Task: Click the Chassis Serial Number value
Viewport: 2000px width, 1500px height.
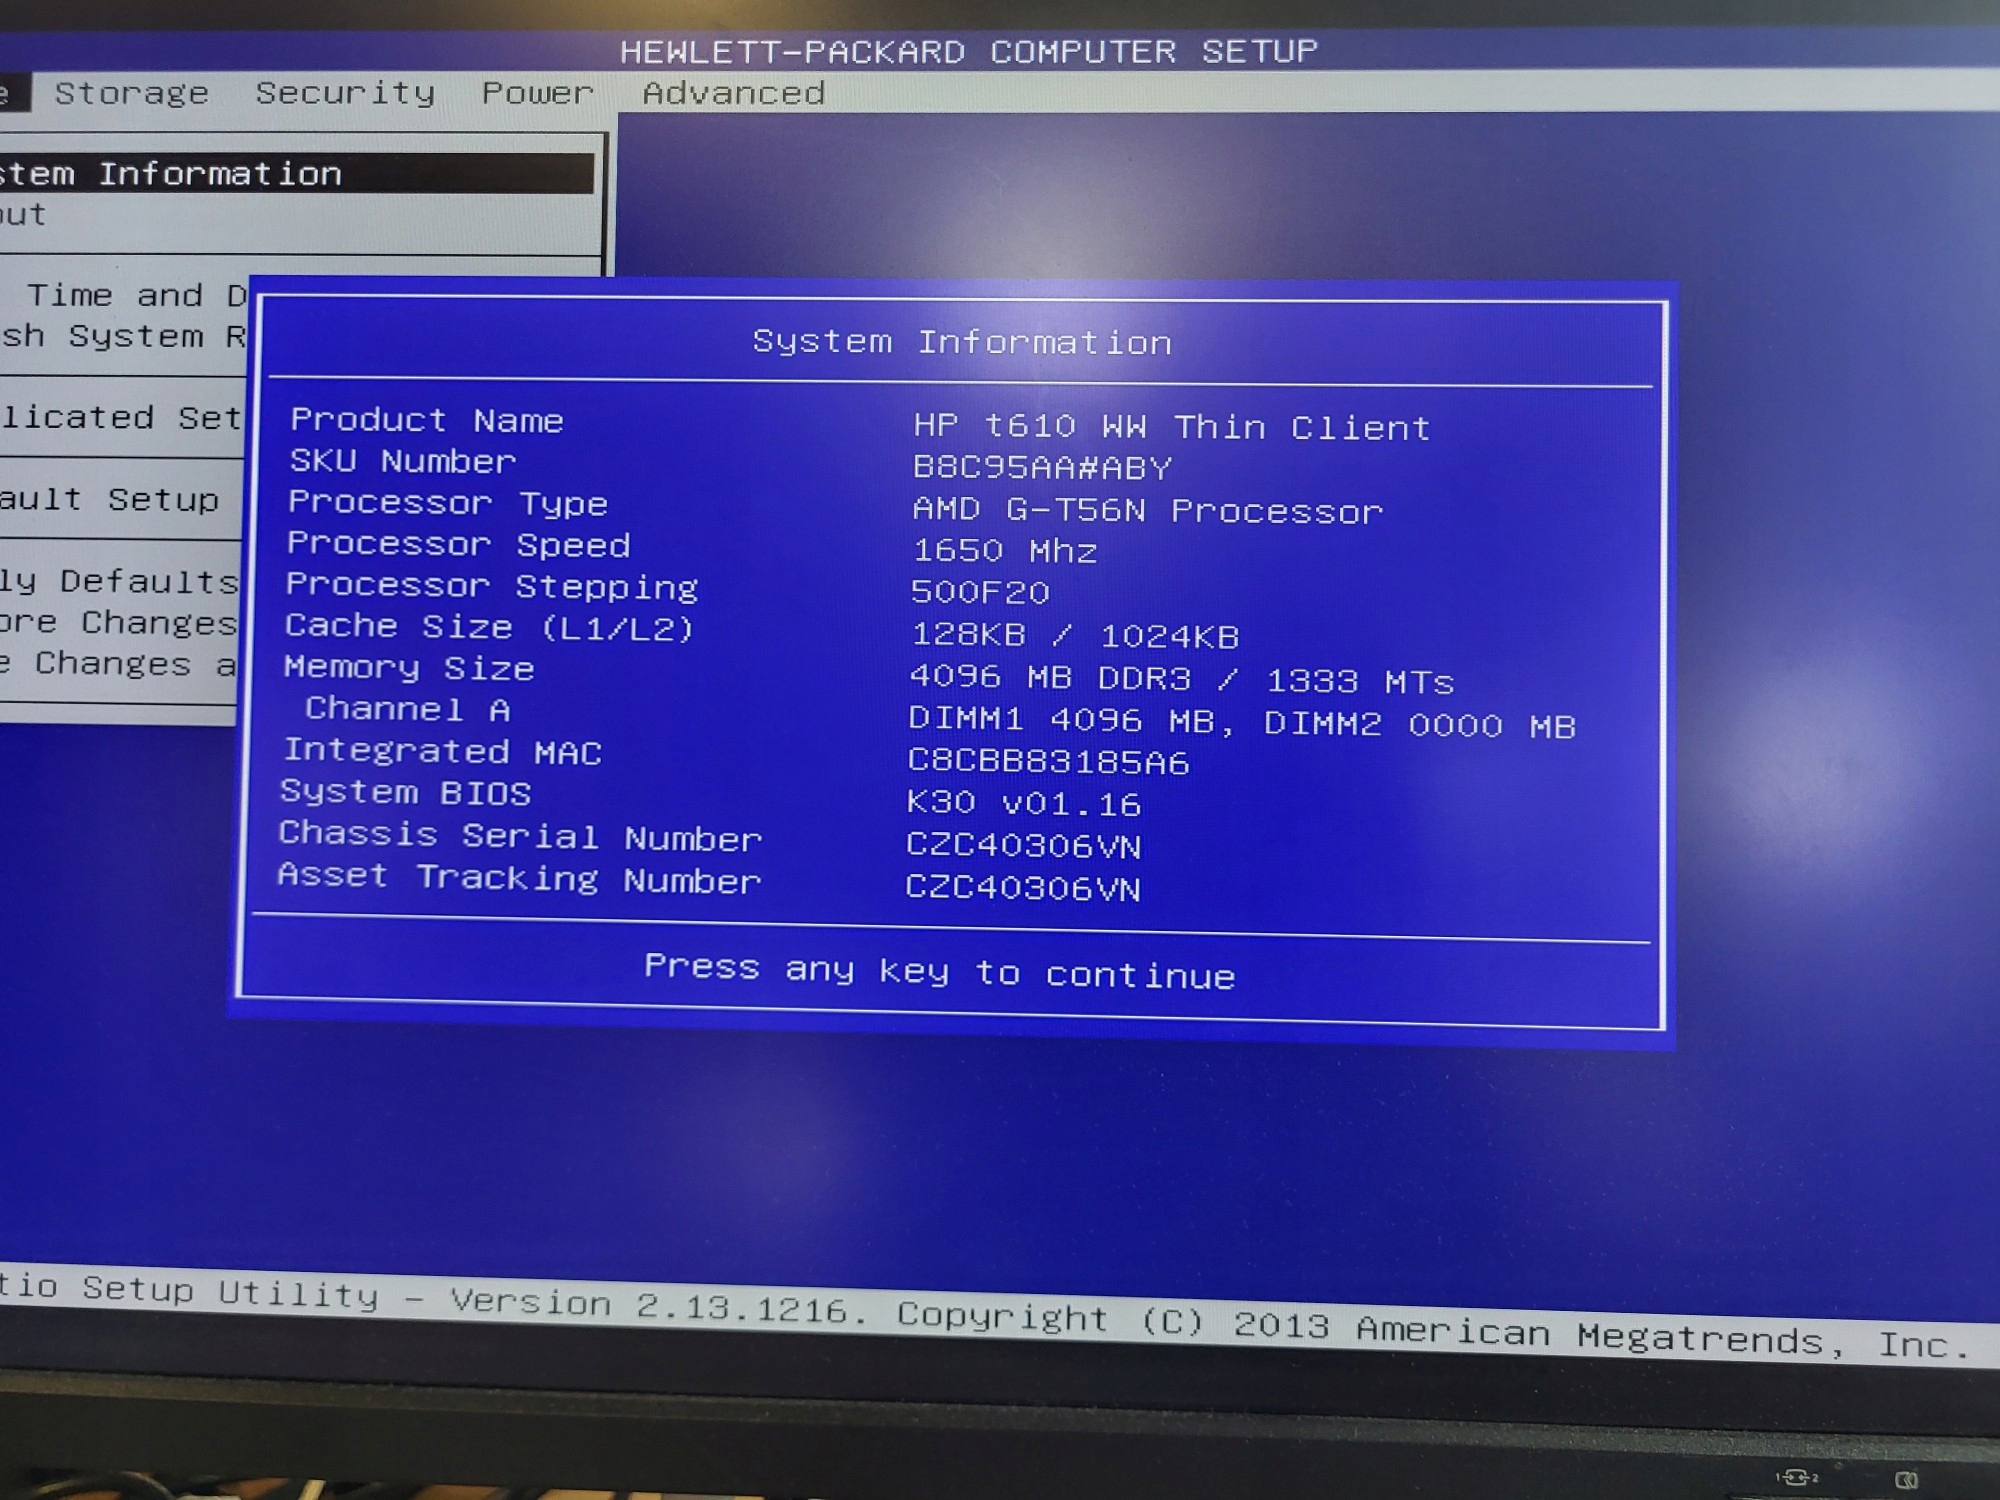Action: 1023,845
